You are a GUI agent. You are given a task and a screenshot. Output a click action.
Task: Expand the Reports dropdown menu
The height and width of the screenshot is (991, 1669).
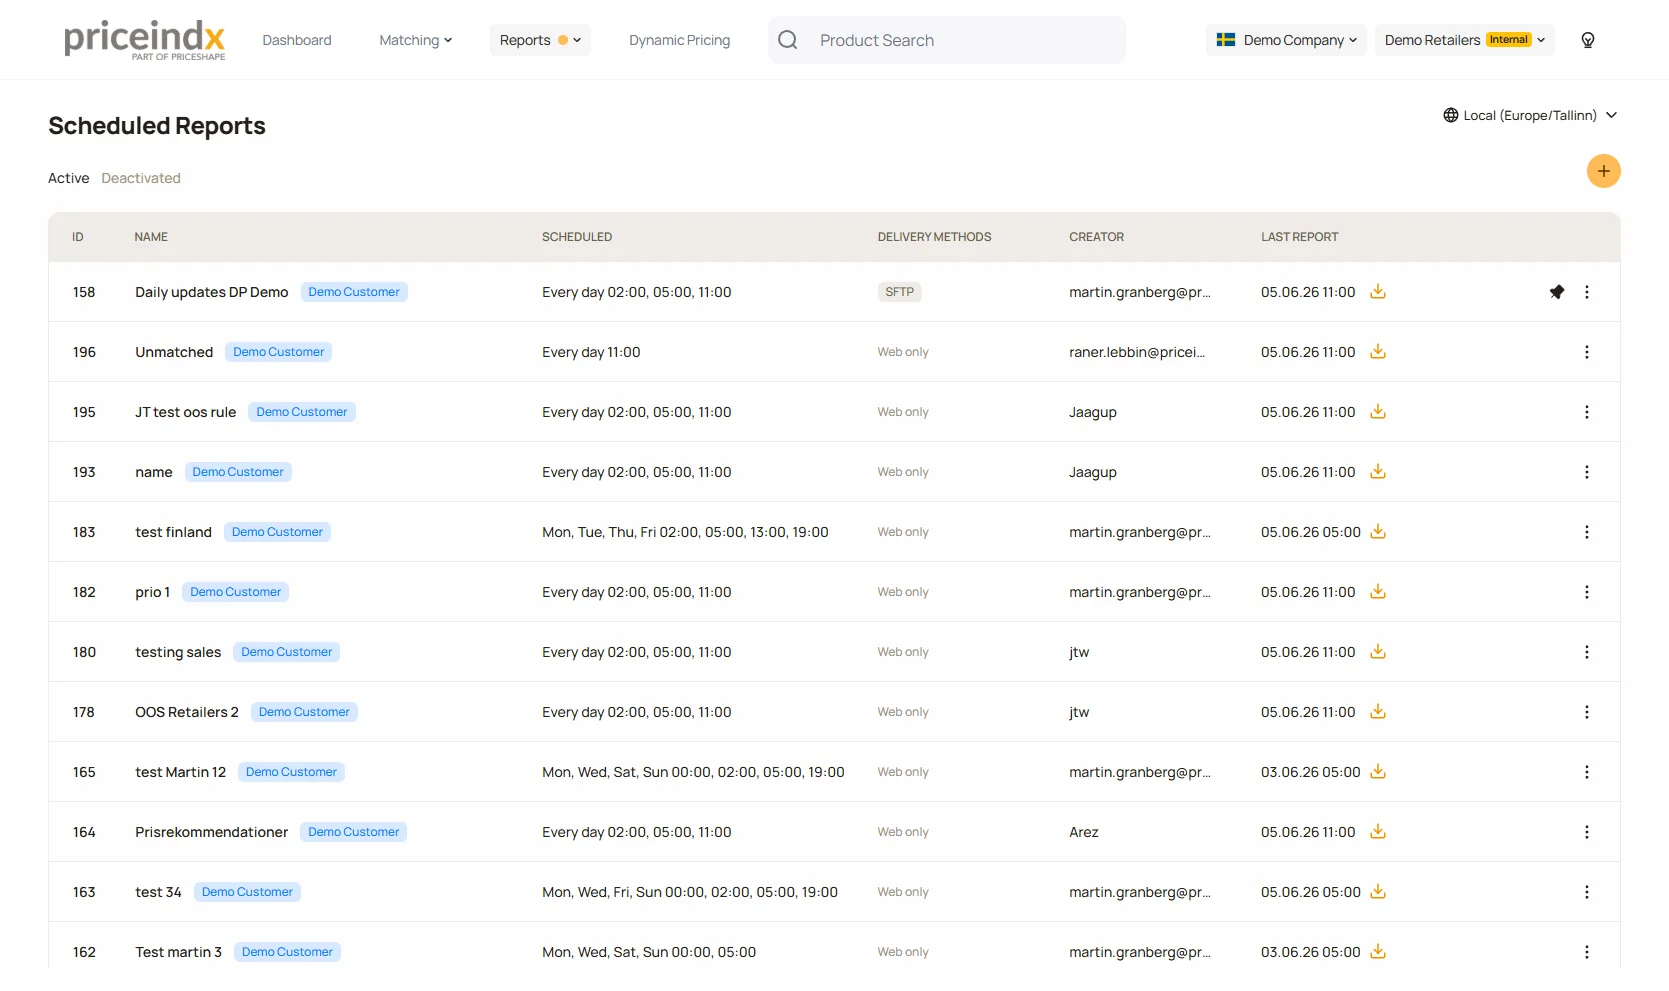point(540,40)
